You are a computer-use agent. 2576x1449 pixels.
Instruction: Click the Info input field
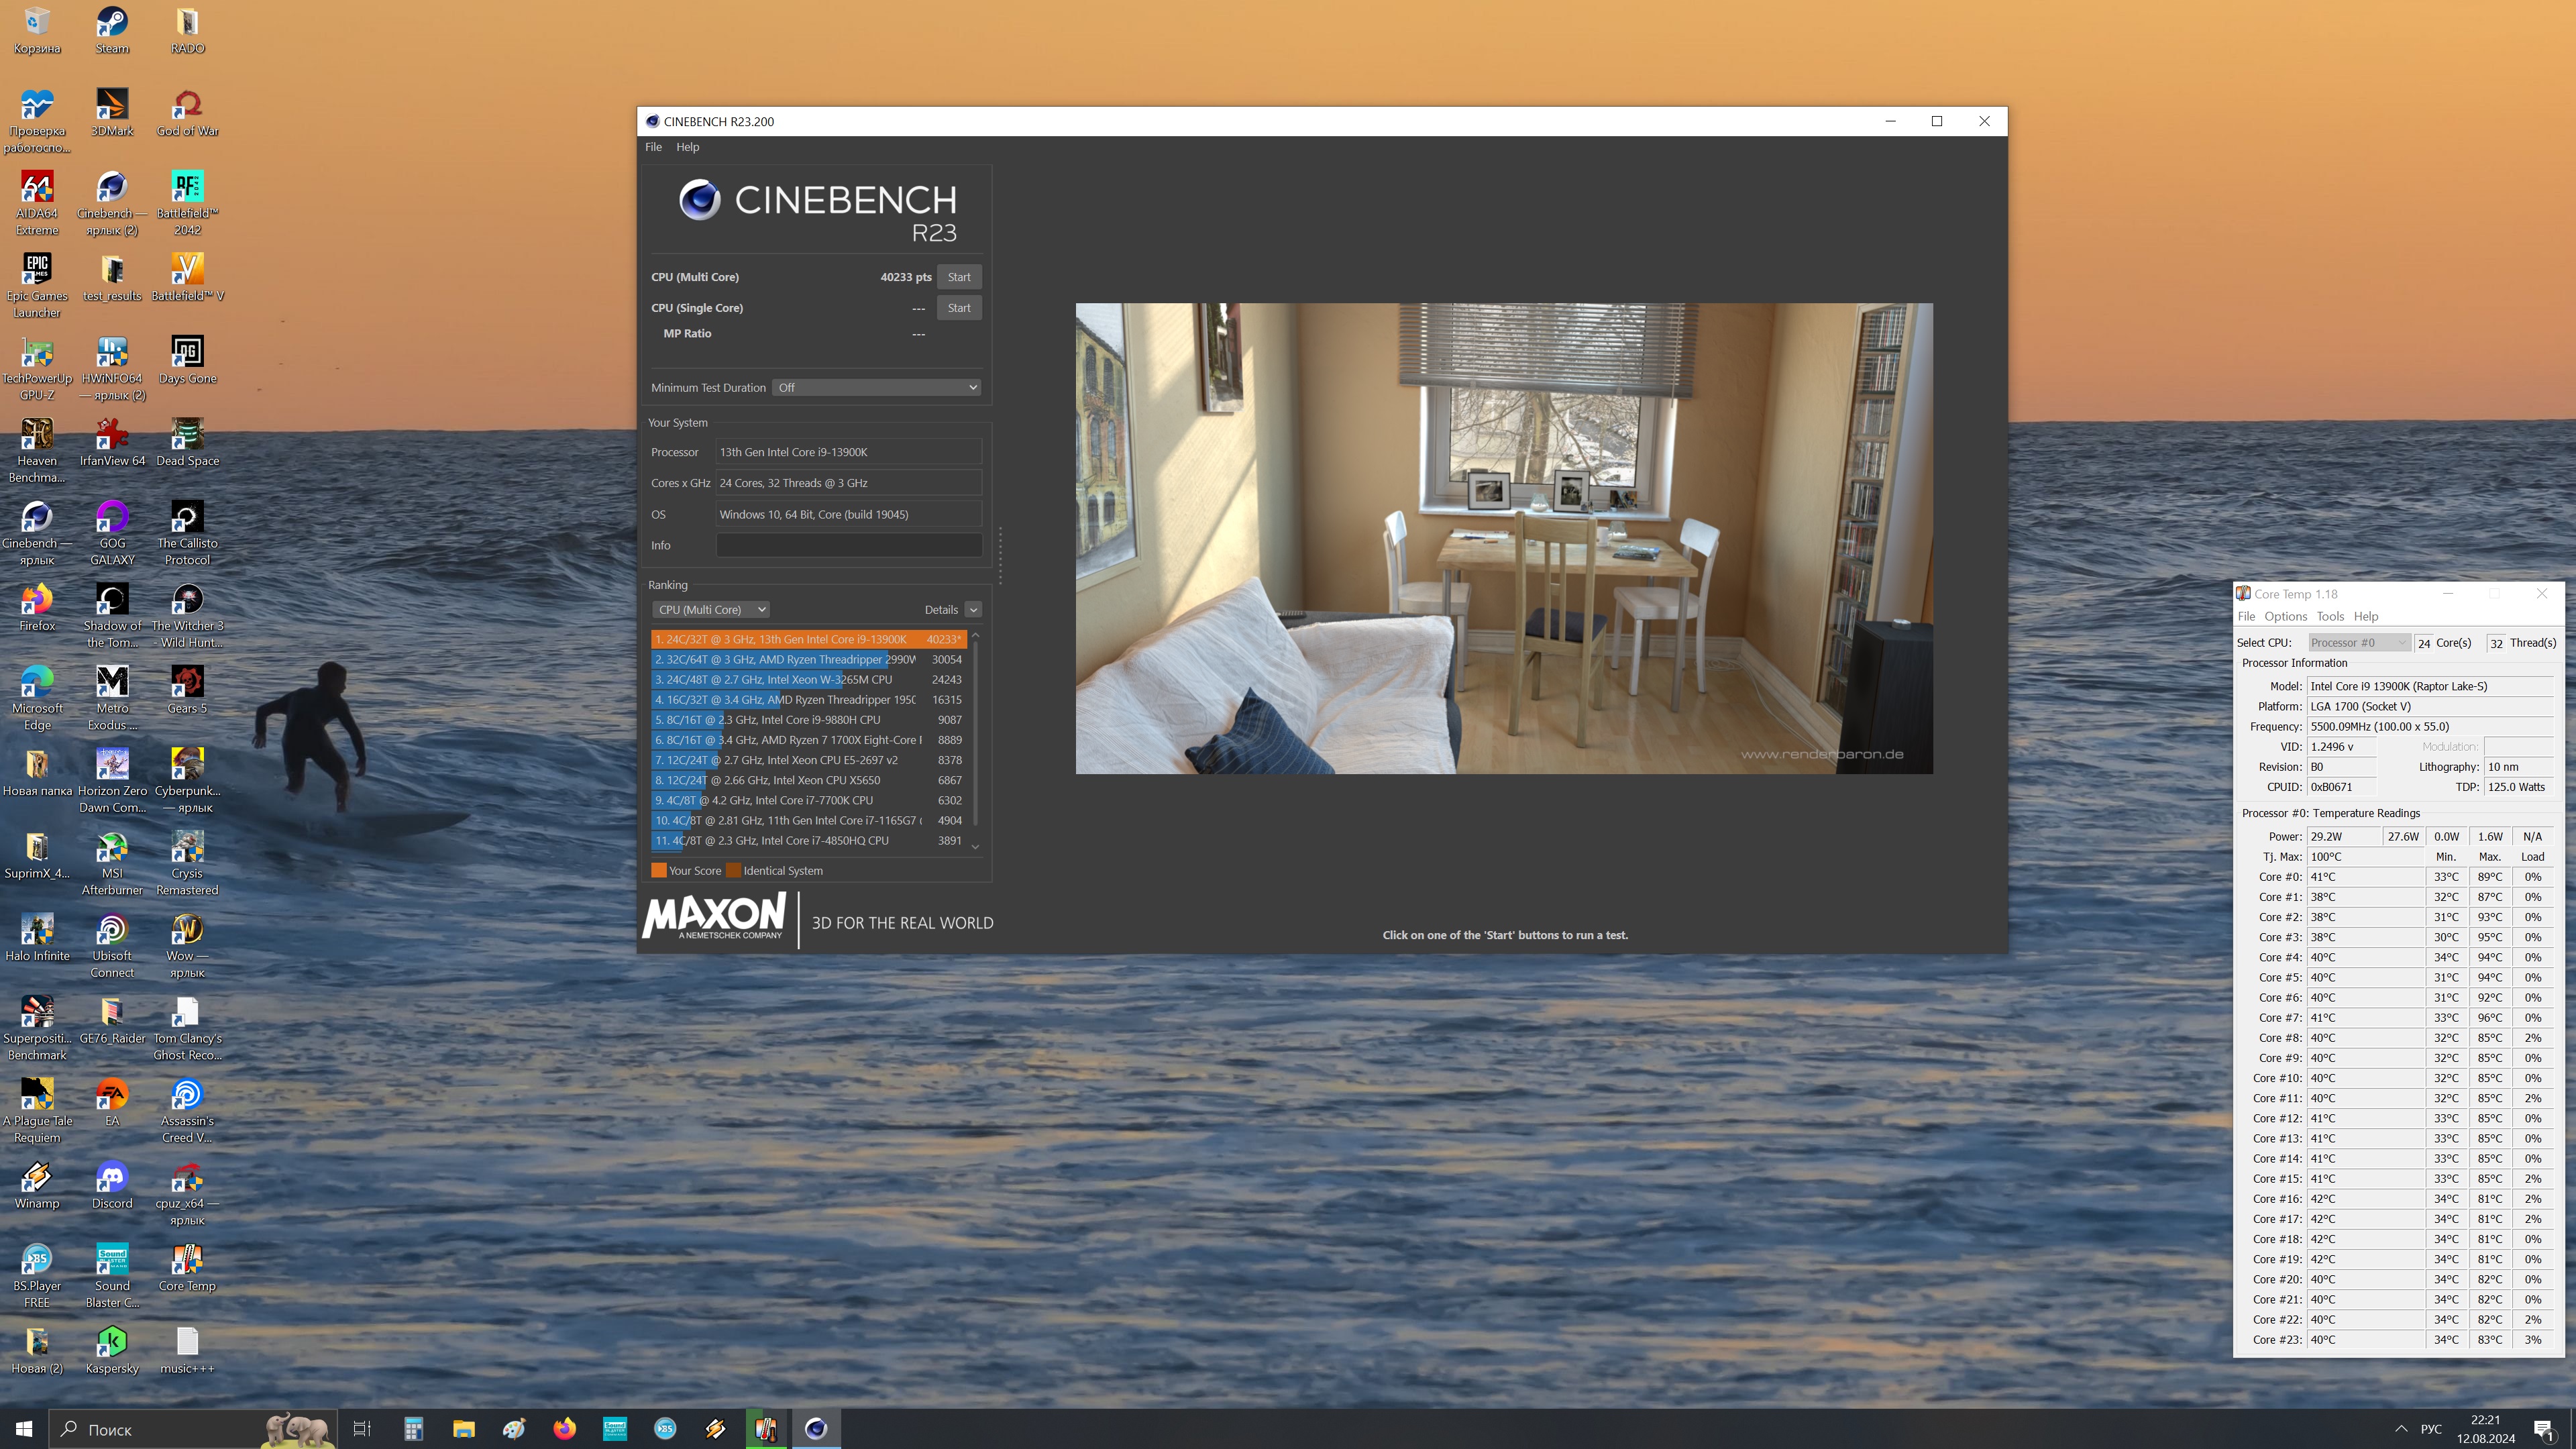(x=848, y=545)
